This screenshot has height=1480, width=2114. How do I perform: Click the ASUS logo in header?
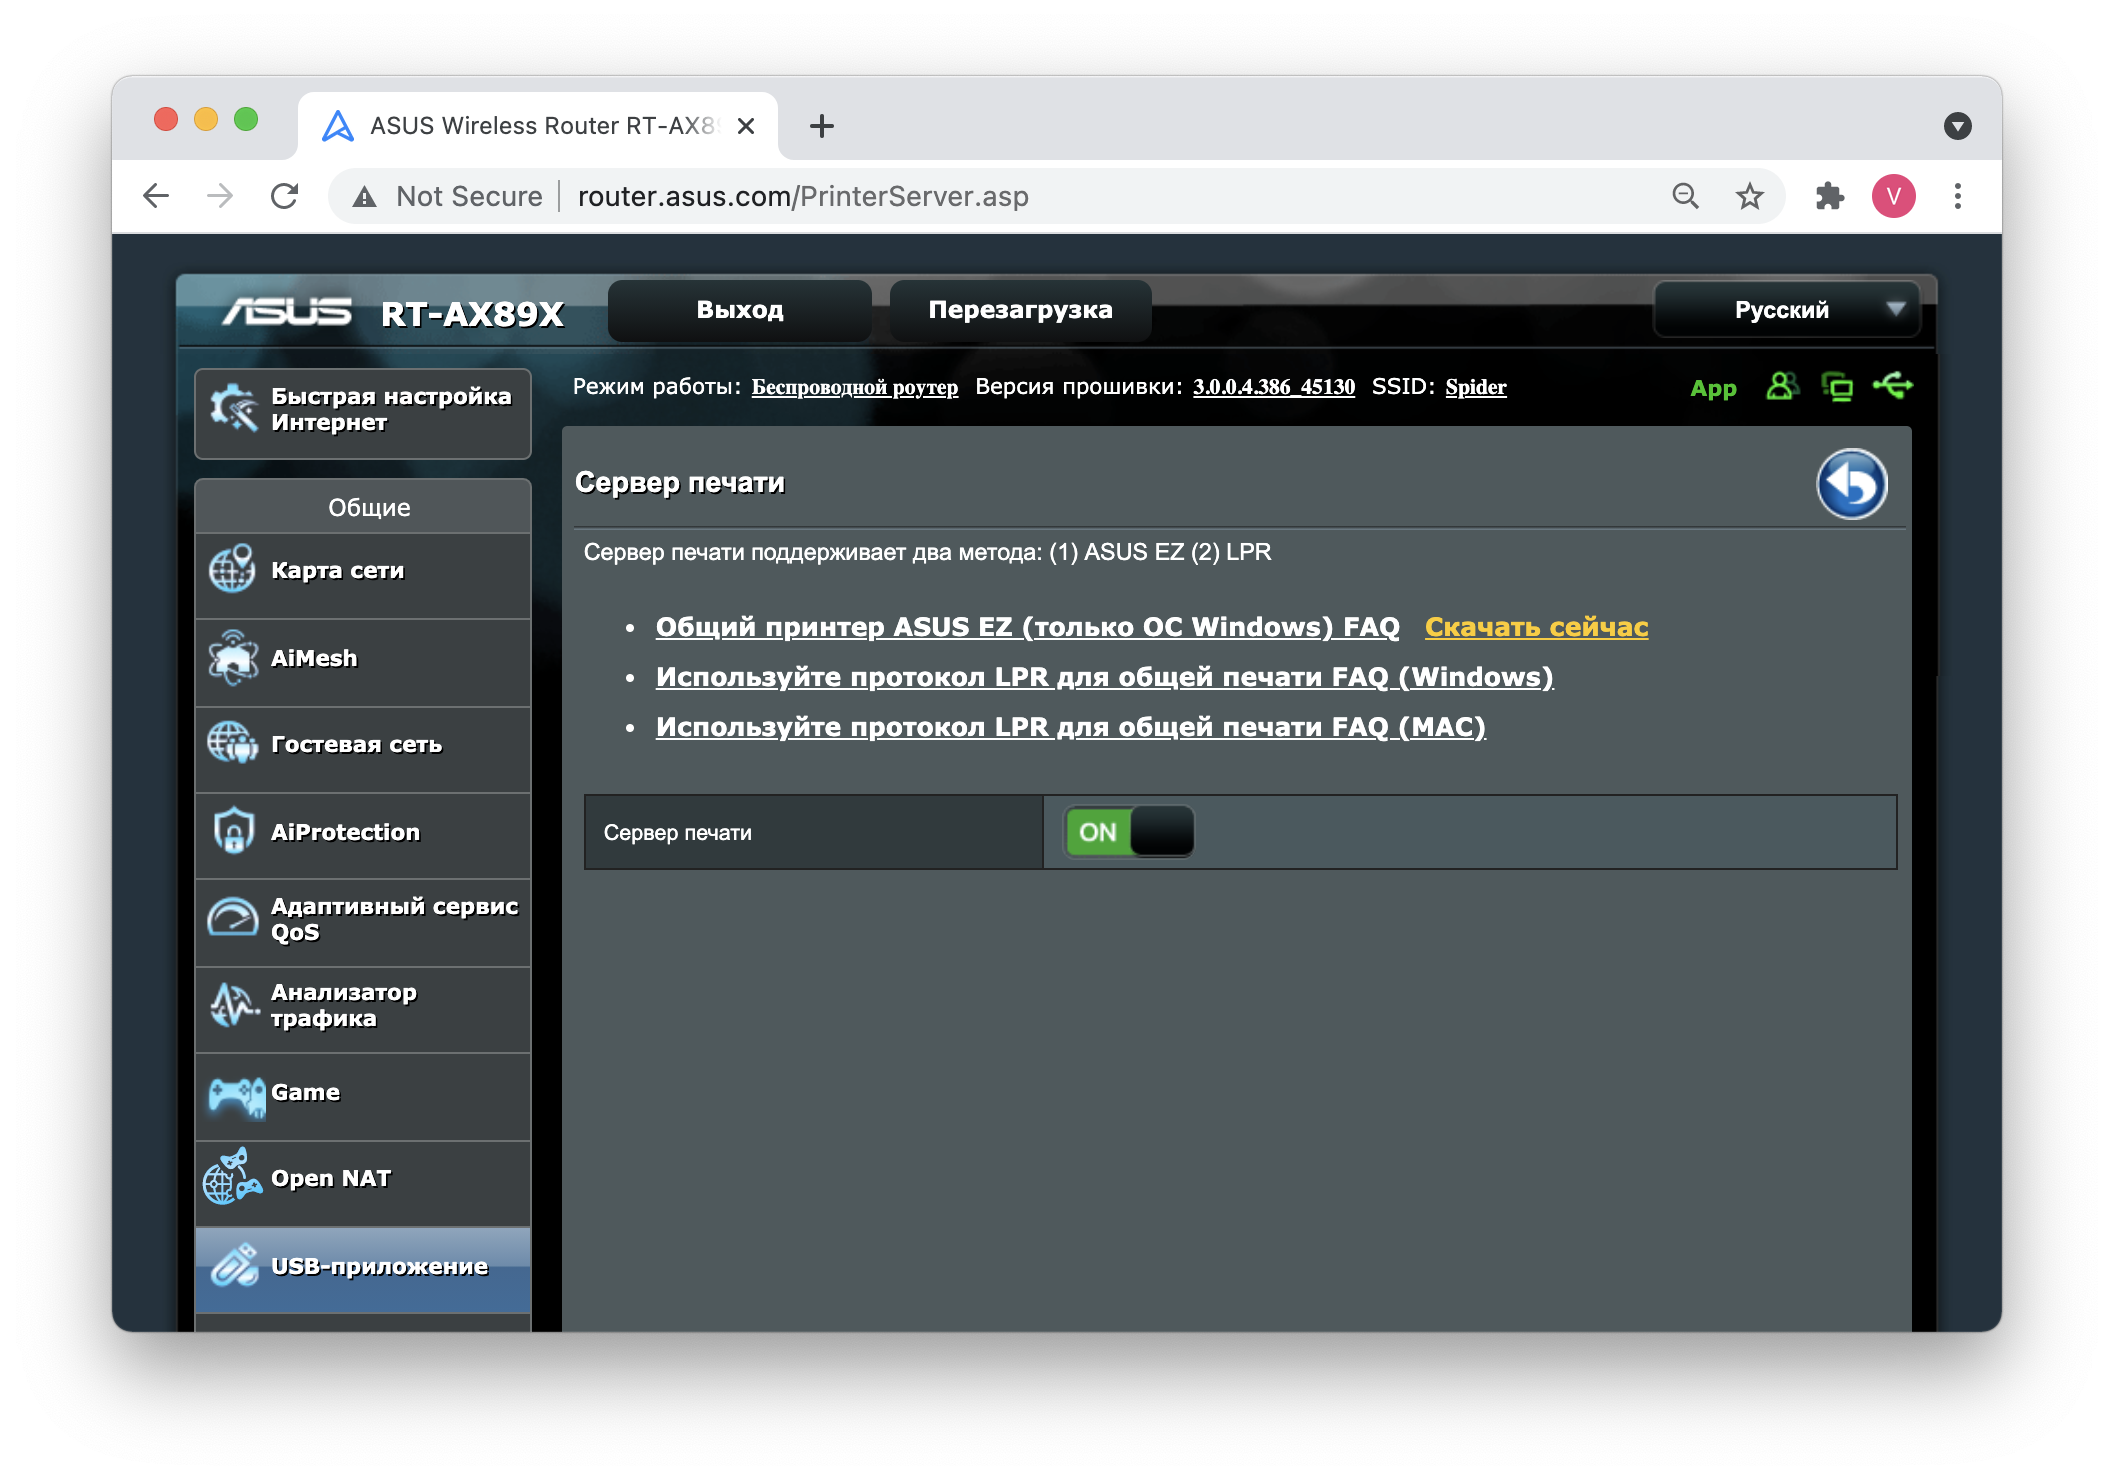pos(287,312)
